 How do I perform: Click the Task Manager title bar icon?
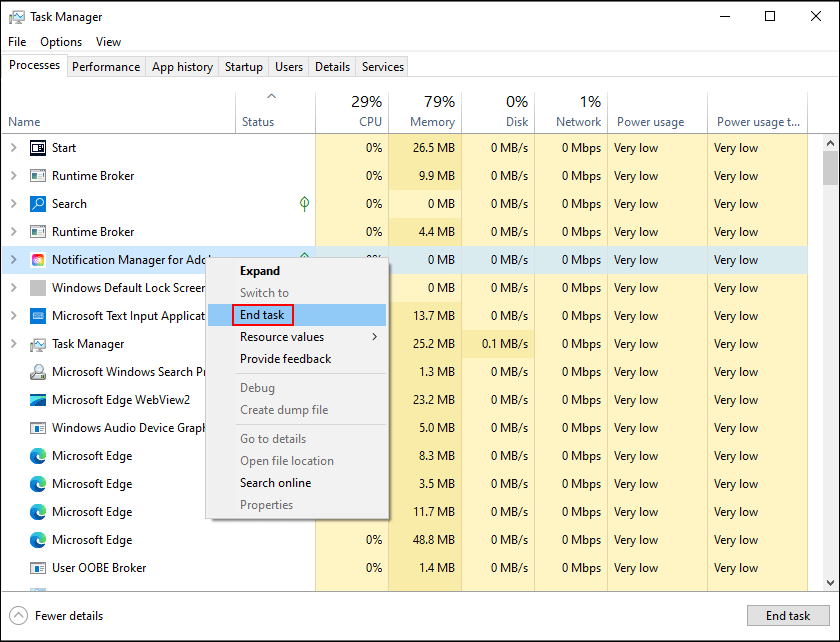[17, 17]
